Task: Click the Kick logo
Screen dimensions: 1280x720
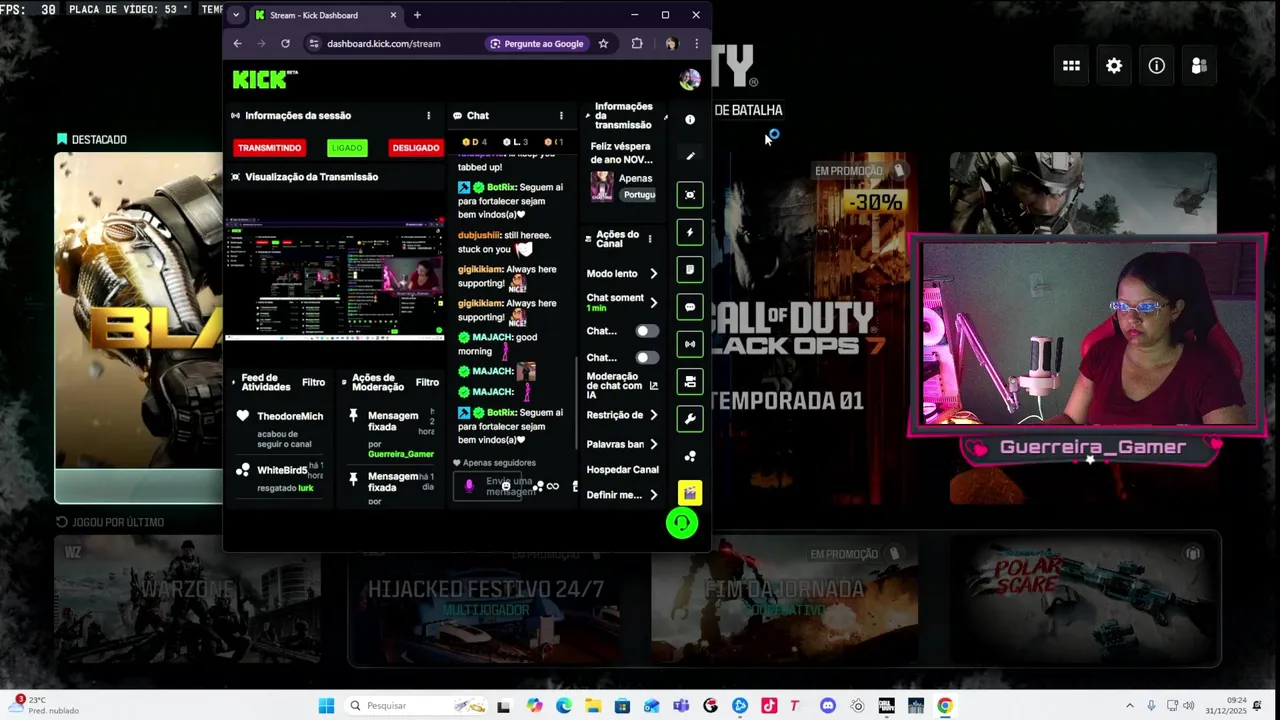Action: click(265, 79)
